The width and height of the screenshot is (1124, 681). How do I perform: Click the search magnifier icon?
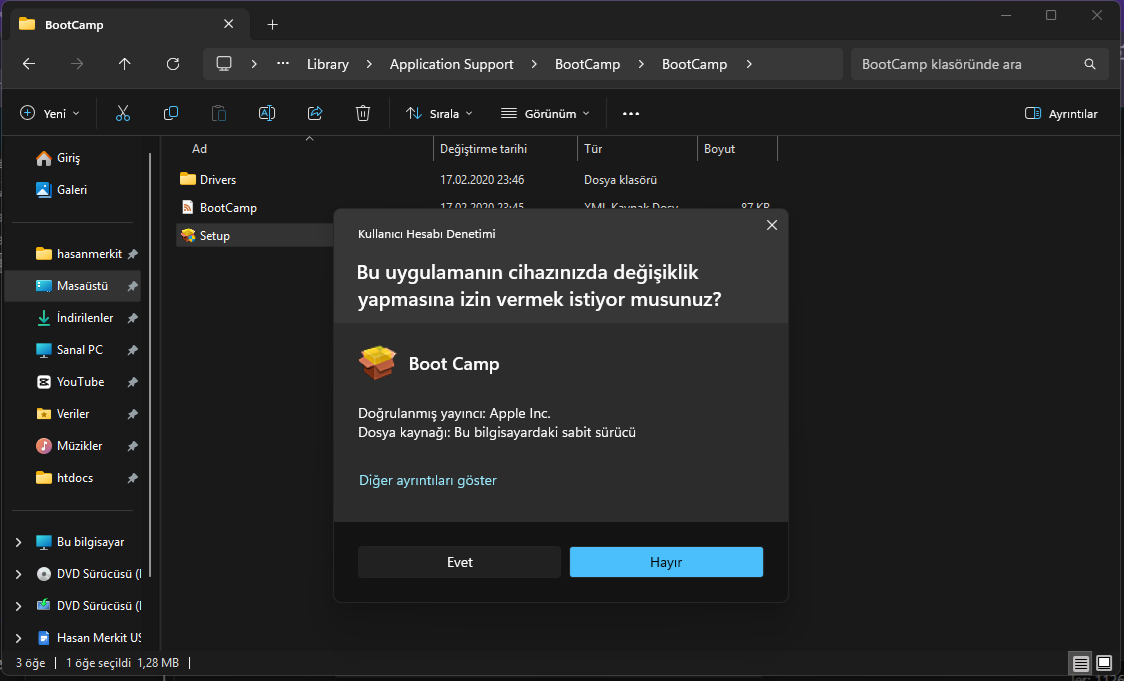click(x=1090, y=64)
